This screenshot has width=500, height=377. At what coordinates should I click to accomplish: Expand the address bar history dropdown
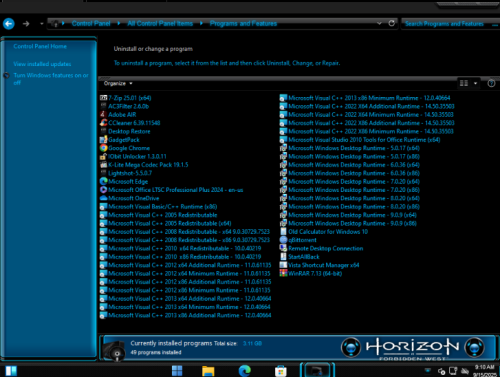point(379,23)
